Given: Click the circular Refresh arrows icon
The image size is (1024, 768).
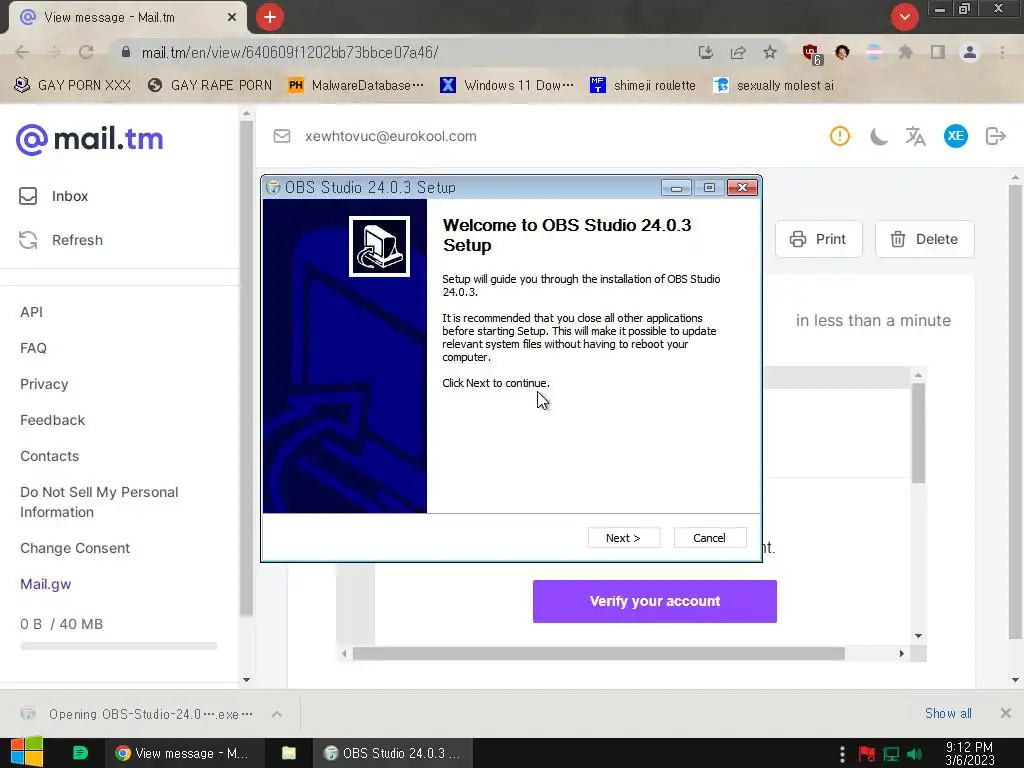Looking at the screenshot, I should click(x=28, y=240).
